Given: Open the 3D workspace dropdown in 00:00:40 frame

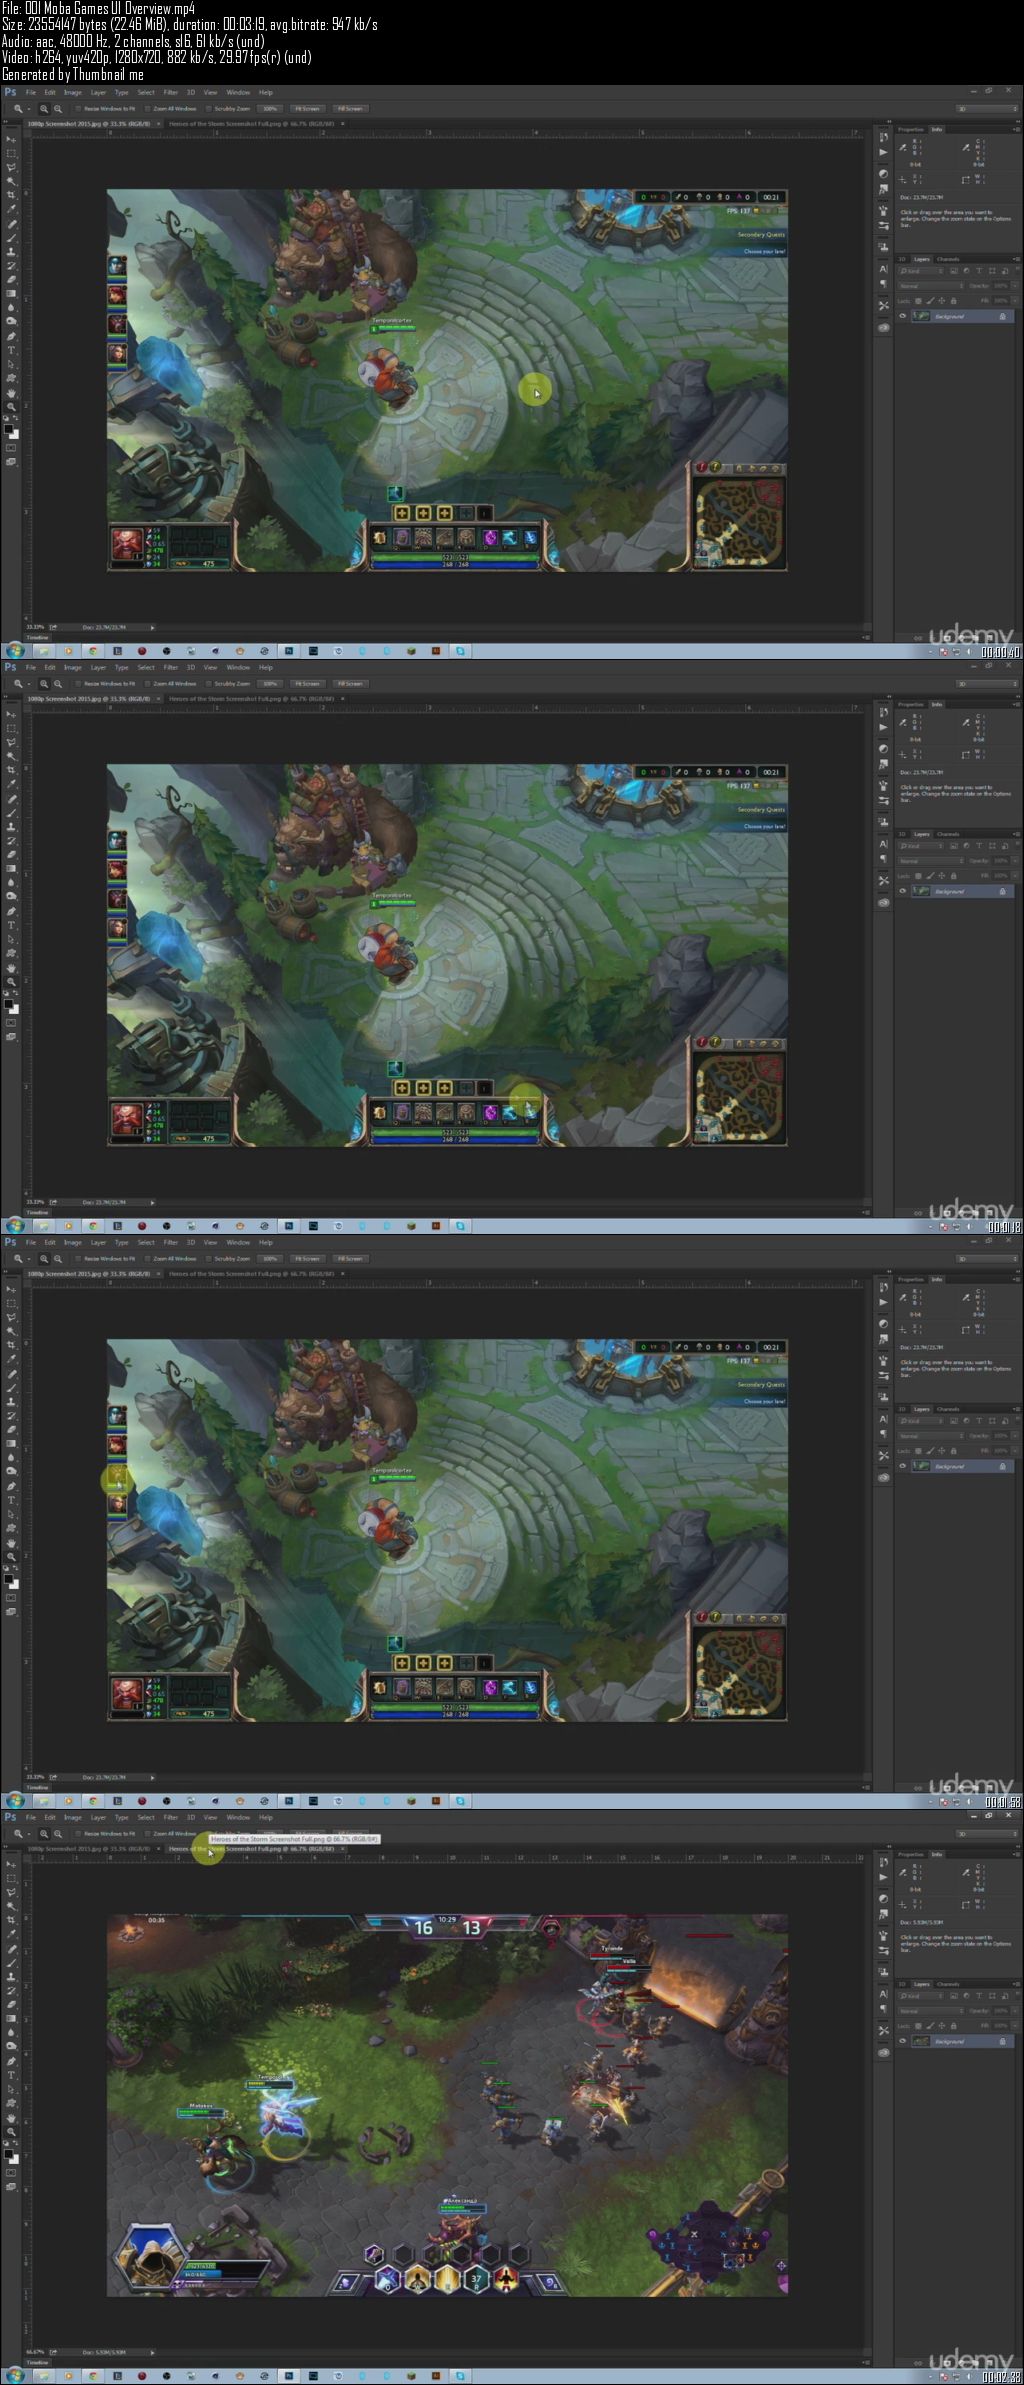Looking at the screenshot, I should point(987,109).
